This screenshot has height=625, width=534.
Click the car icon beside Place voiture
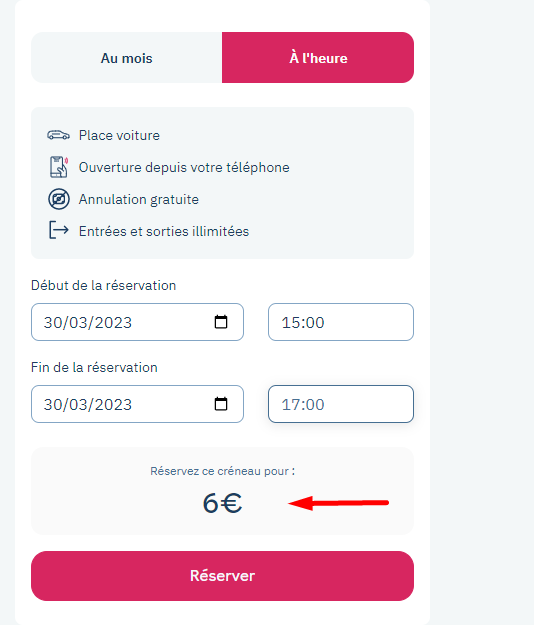(59, 135)
